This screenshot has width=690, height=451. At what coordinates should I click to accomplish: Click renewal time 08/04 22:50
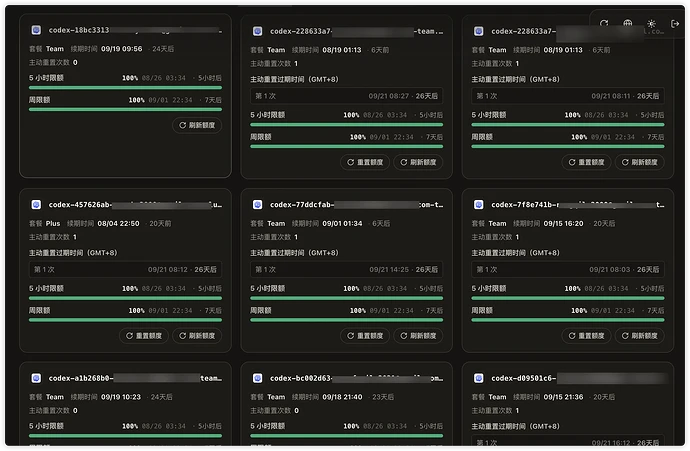click(118, 224)
